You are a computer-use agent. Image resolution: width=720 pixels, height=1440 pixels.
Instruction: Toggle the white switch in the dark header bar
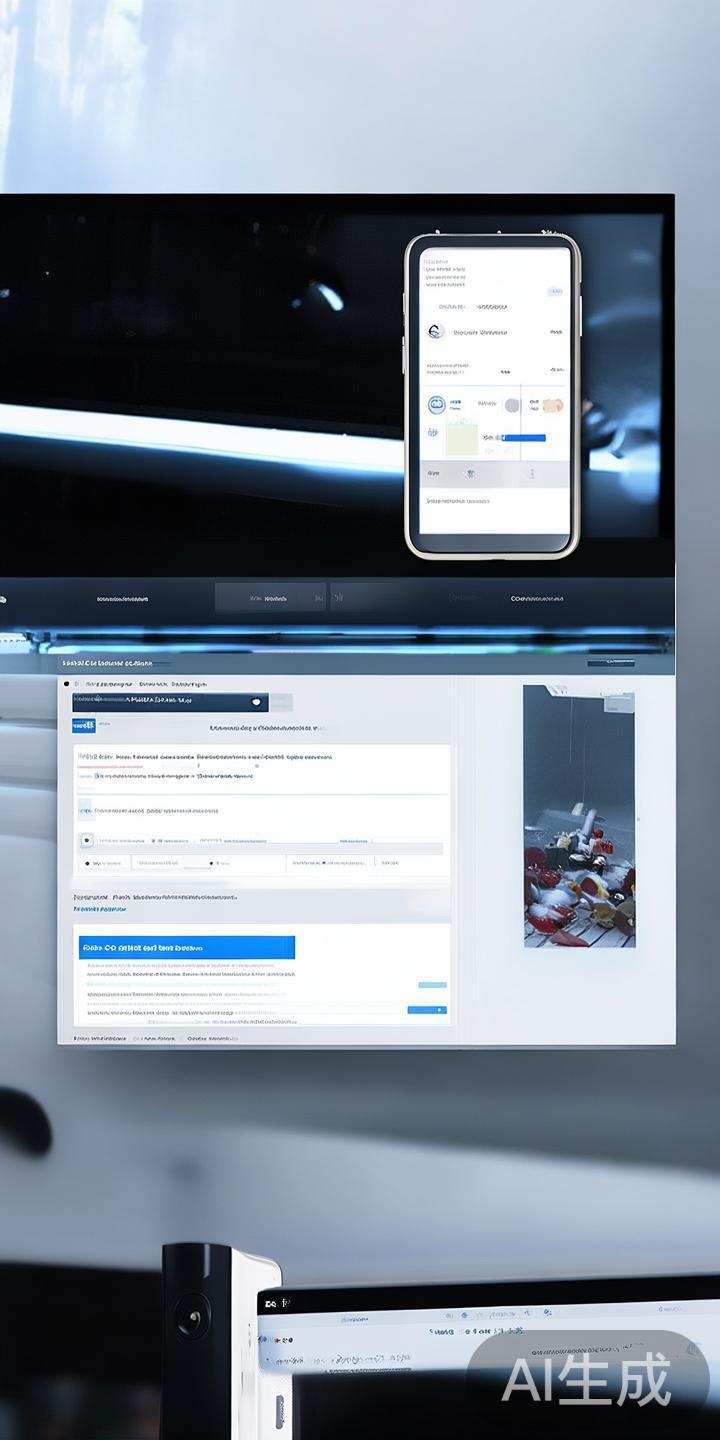coord(257,703)
